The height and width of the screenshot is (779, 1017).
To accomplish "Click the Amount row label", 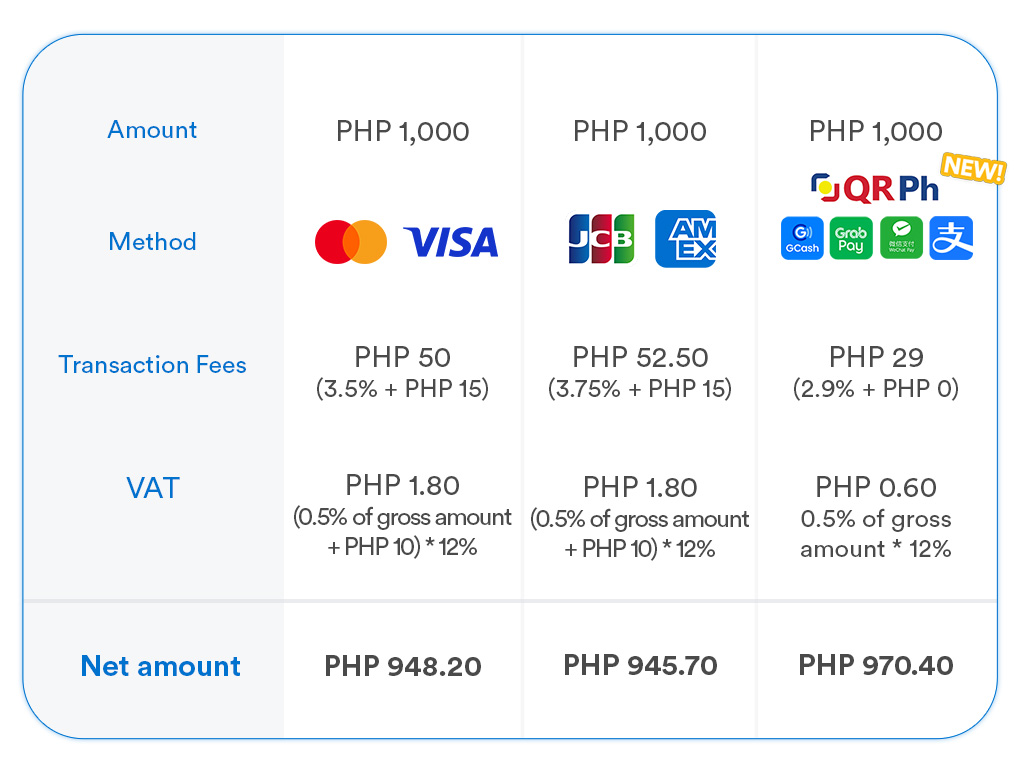I will click(152, 130).
